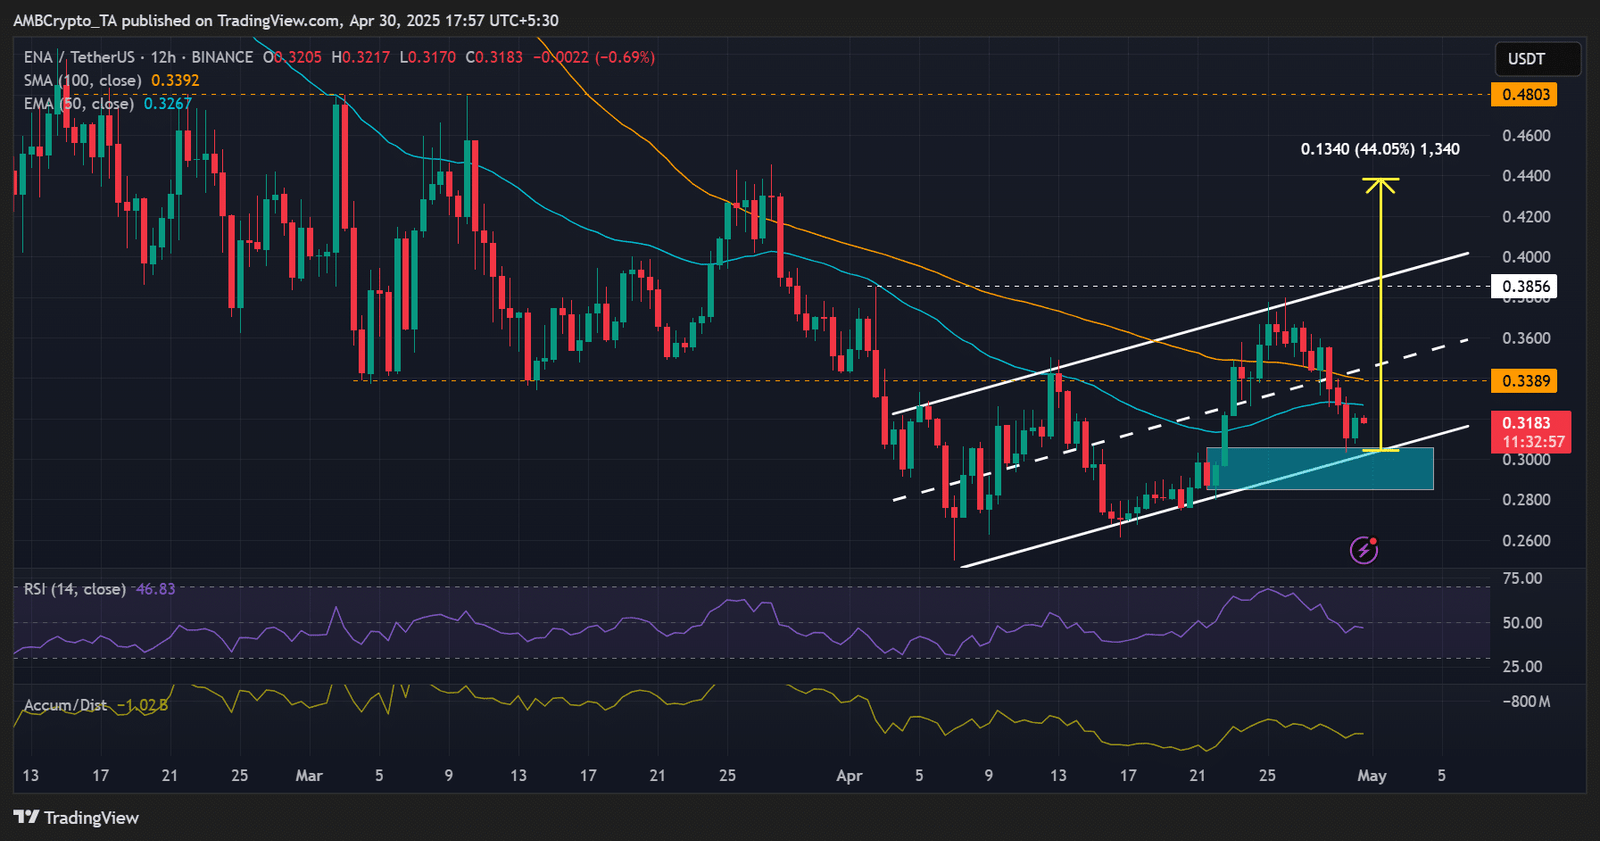Image resolution: width=1600 pixels, height=841 pixels.
Task: Click the 0.3389 orange price label
Action: pos(1523,381)
